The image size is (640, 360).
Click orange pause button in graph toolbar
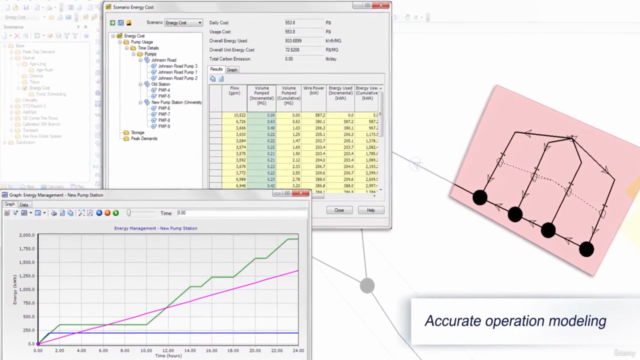[107, 213]
